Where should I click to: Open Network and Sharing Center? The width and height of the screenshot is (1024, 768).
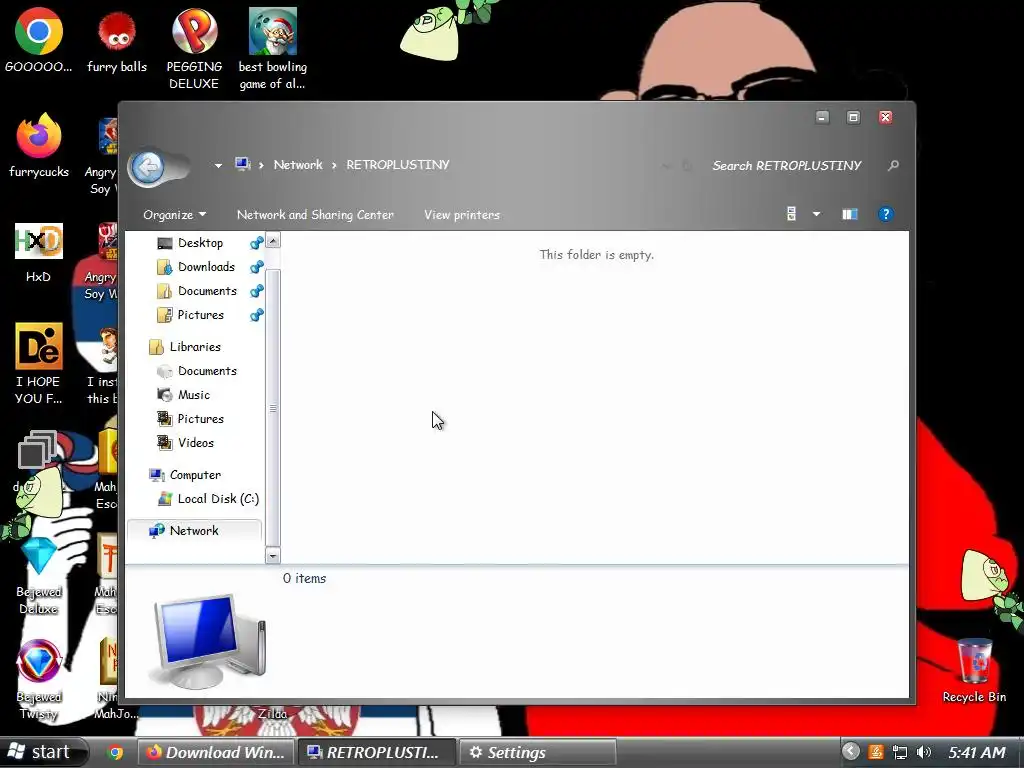coord(315,215)
